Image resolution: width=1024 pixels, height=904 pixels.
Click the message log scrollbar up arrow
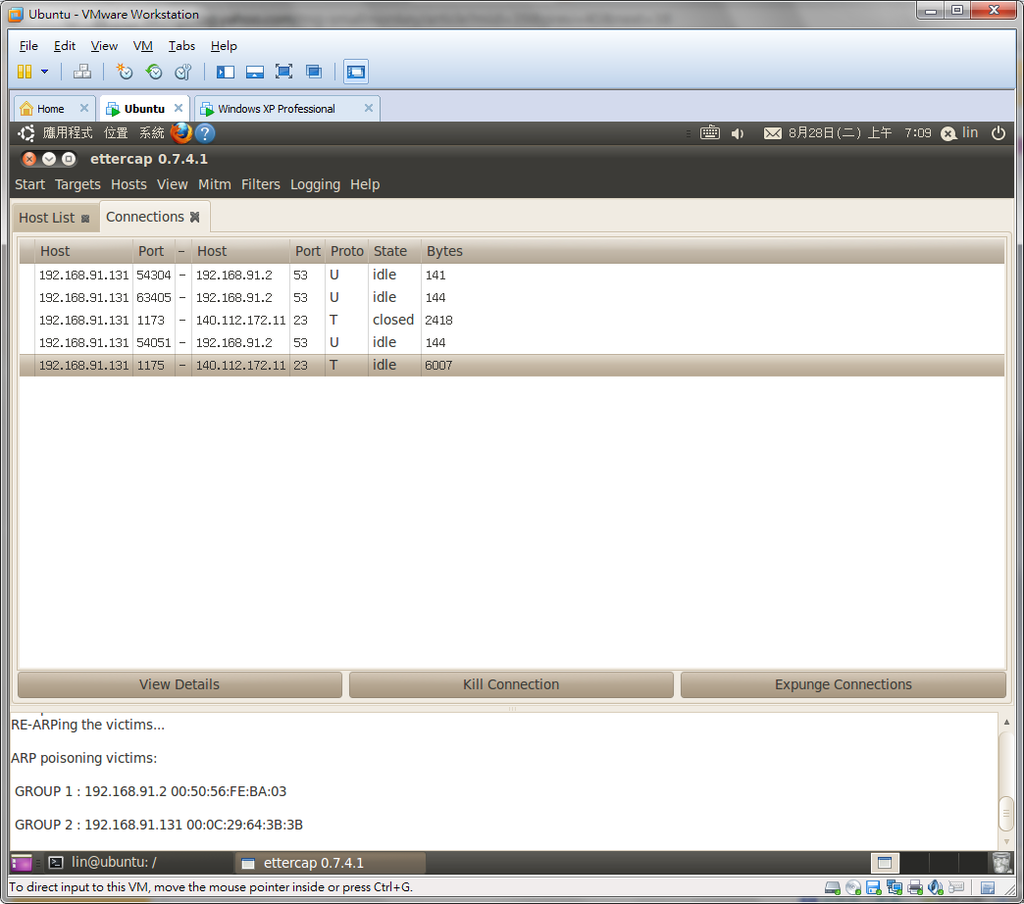pyautogui.click(x=1006, y=722)
